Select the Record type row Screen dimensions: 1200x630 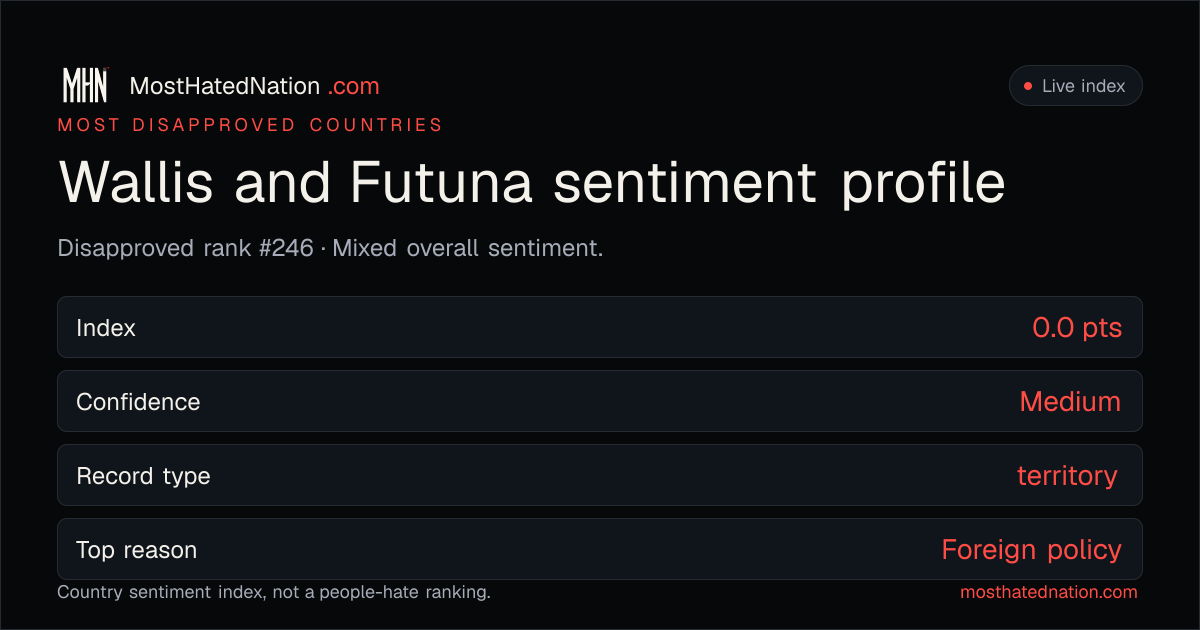tap(600, 475)
